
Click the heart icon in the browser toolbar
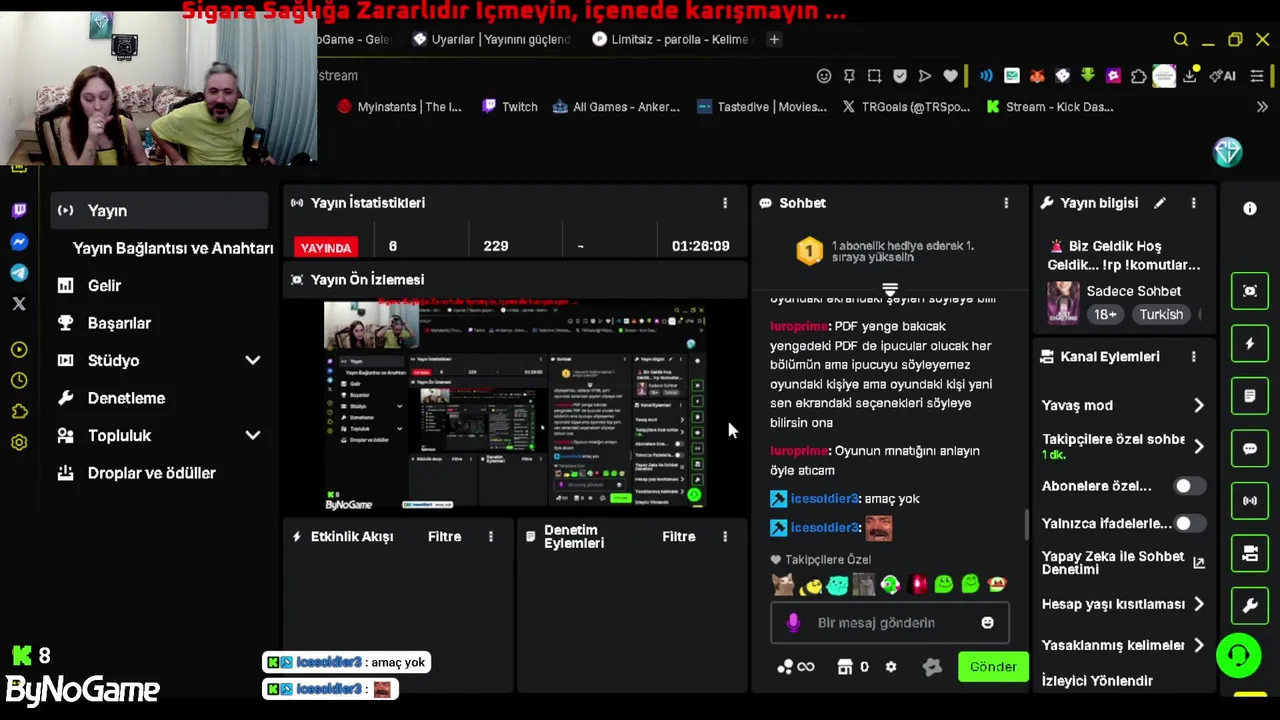[x=950, y=76]
